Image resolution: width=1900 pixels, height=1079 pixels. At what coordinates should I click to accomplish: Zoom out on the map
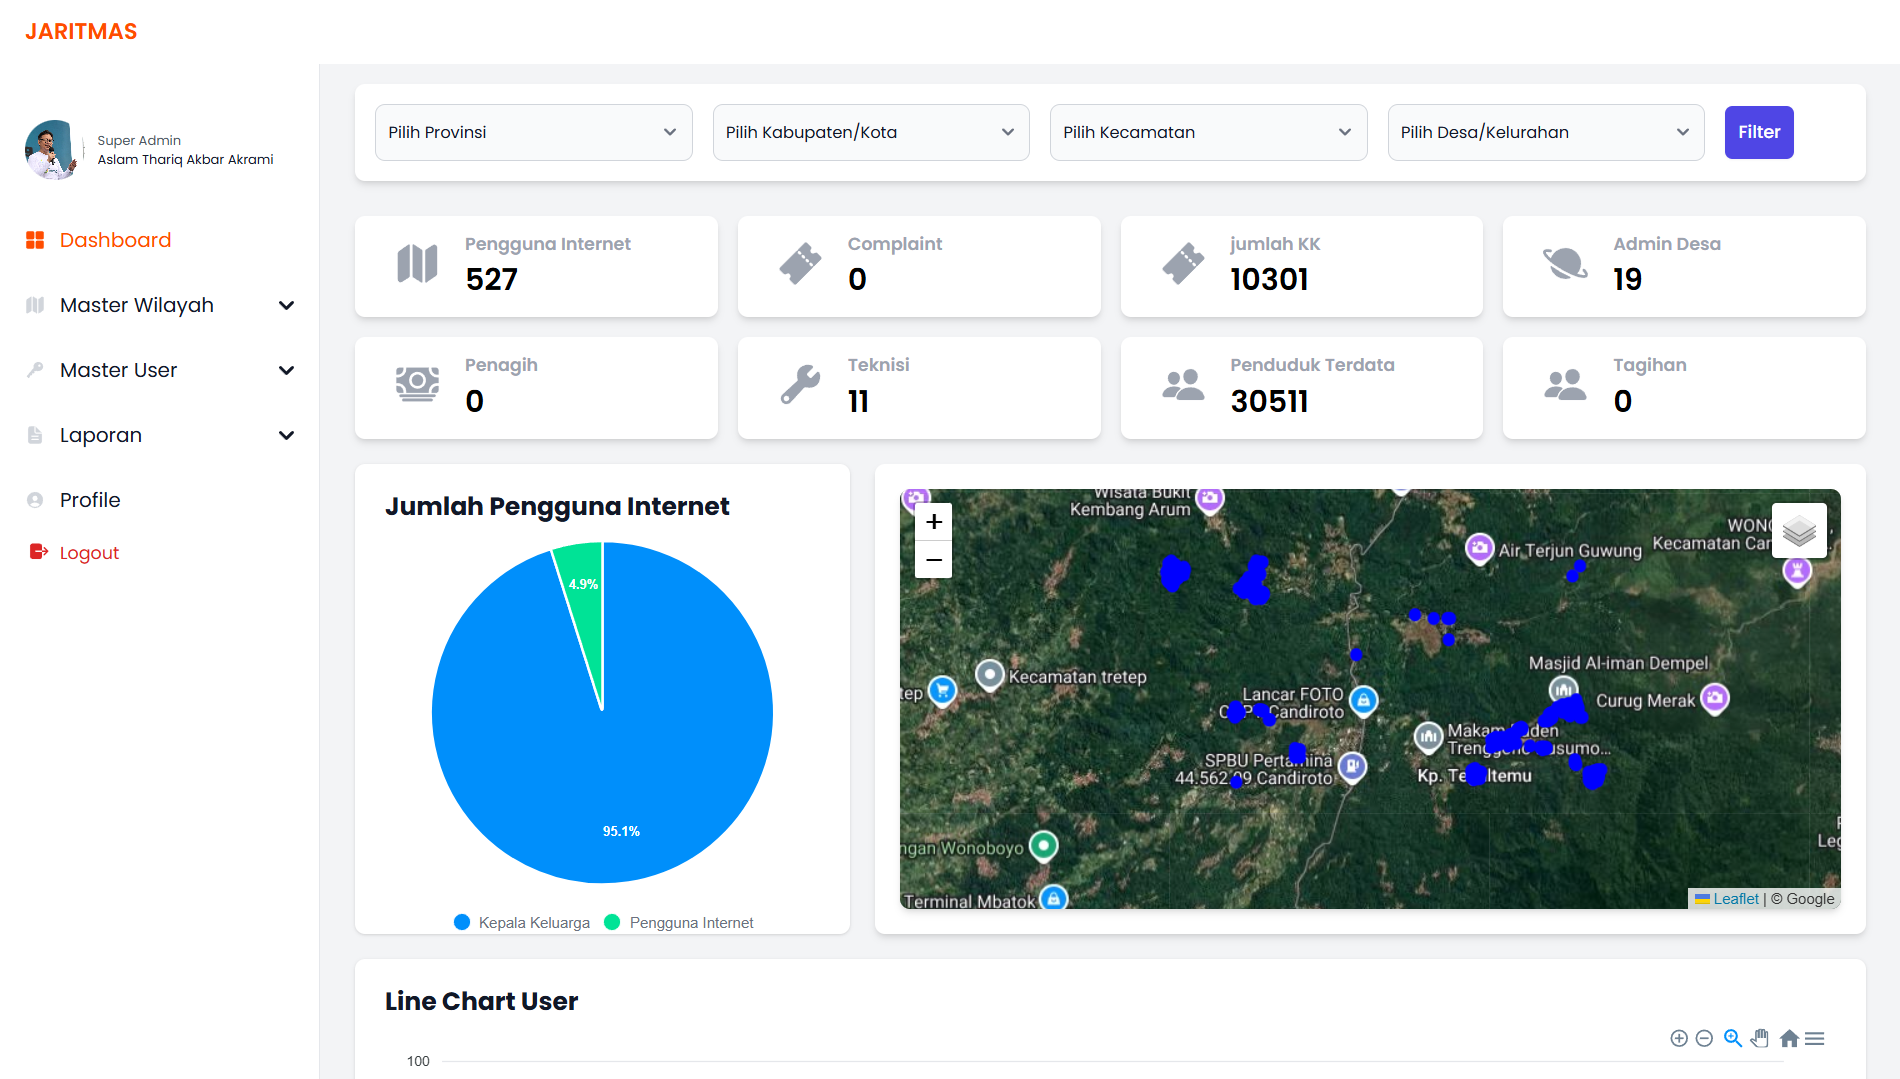[x=933, y=560]
